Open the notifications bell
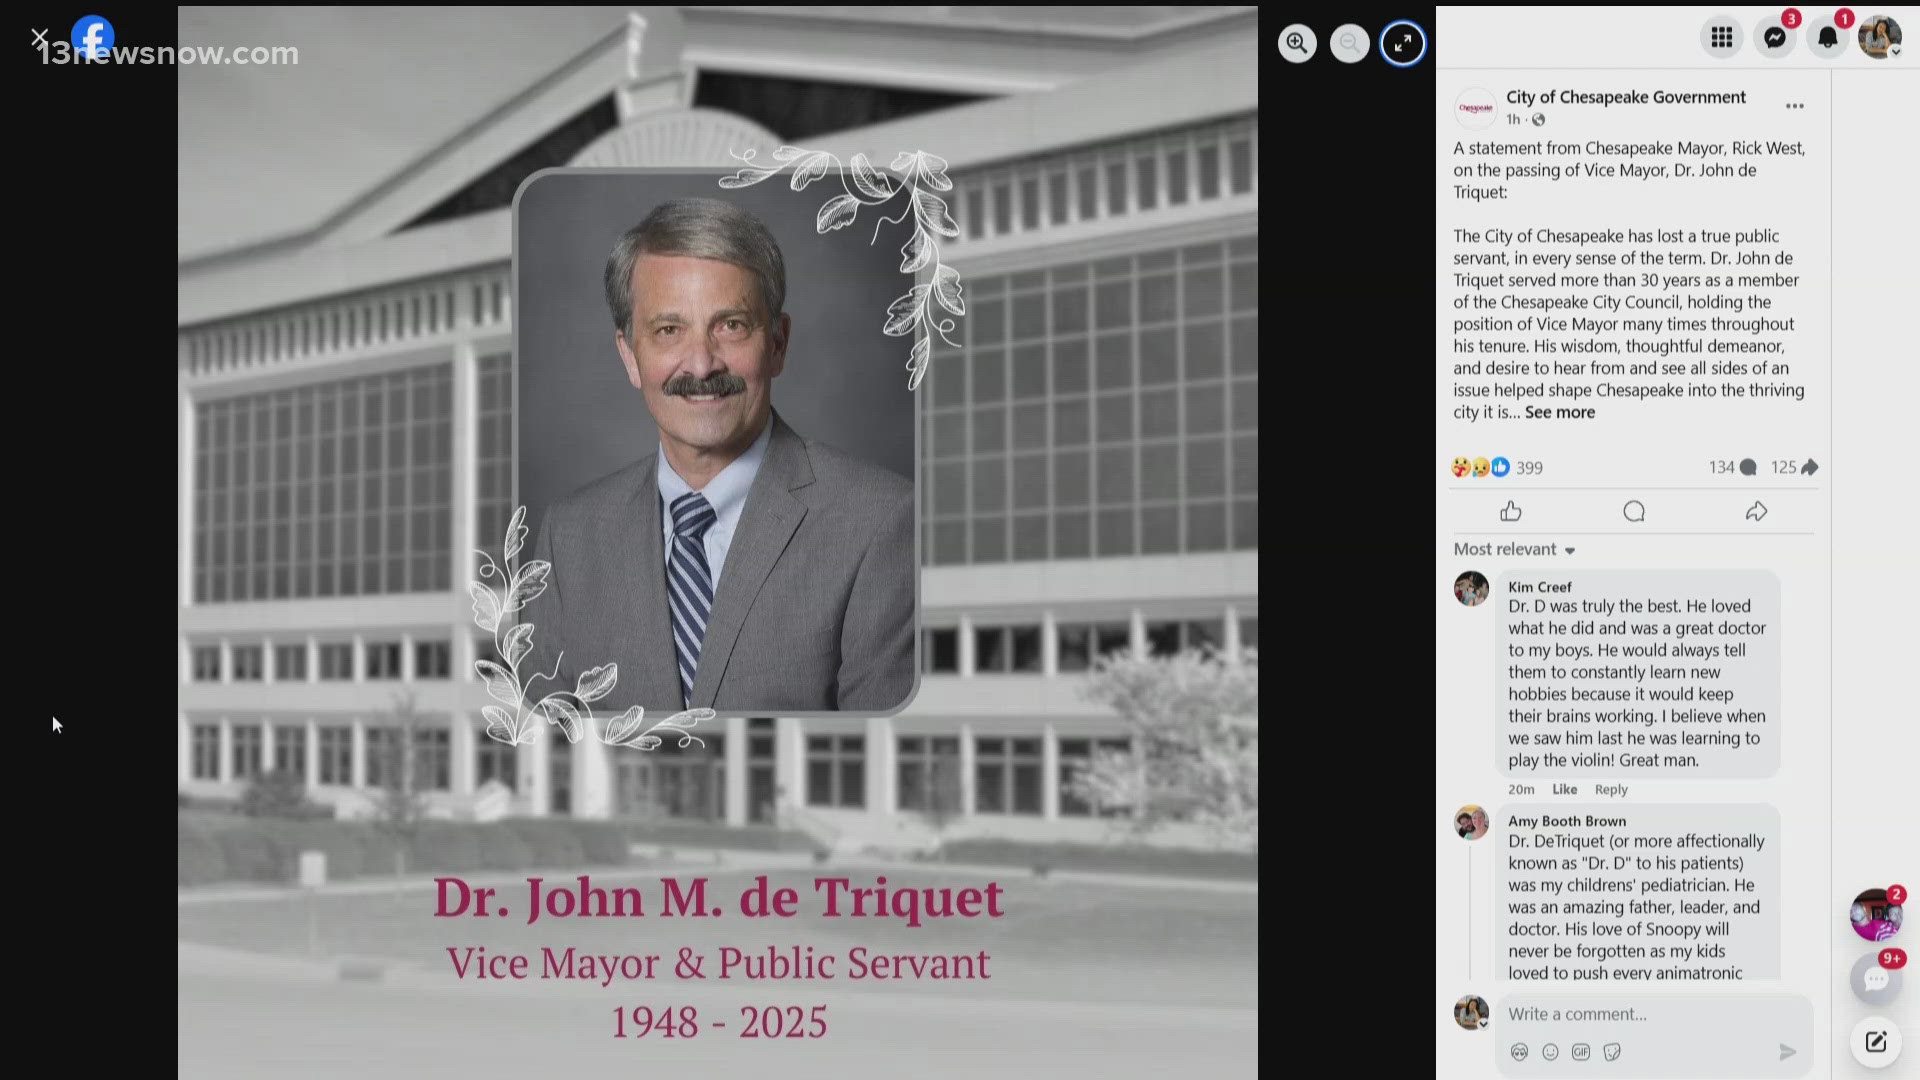The height and width of the screenshot is (1080, 1920). [x=1827, y=38]
